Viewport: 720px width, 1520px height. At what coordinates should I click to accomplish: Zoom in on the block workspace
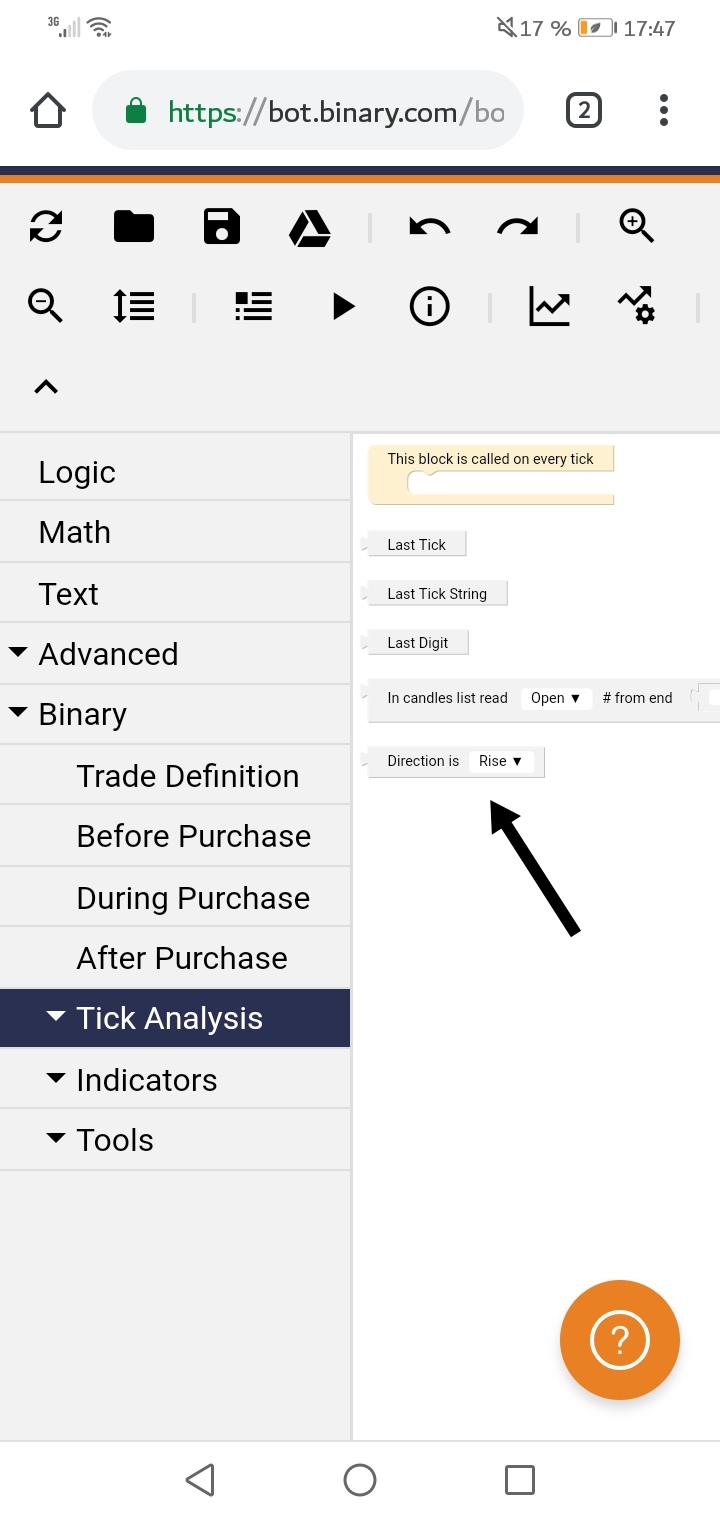tap(637, 227)
